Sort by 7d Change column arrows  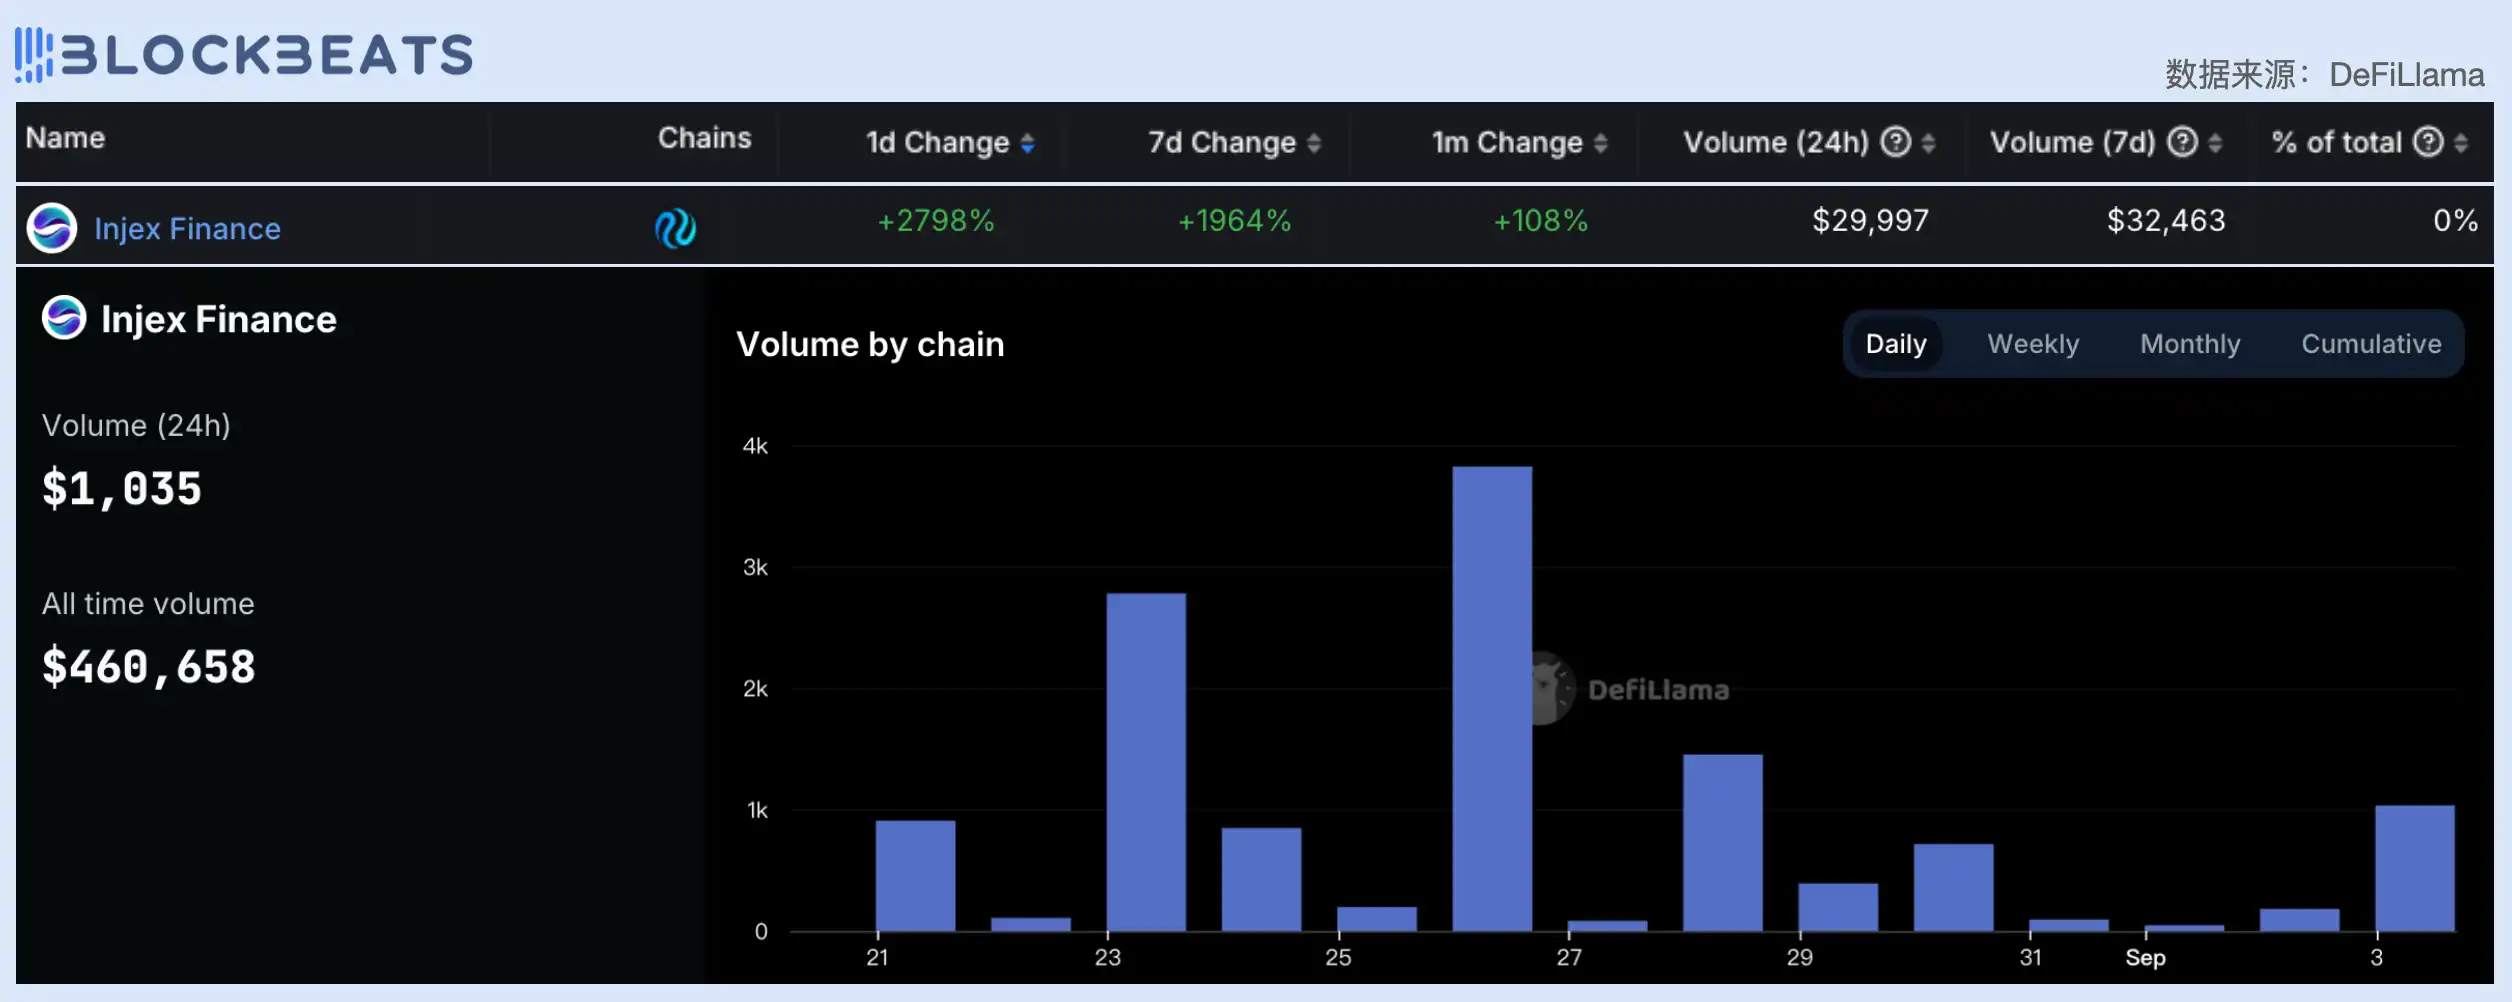coord(1314,144)
